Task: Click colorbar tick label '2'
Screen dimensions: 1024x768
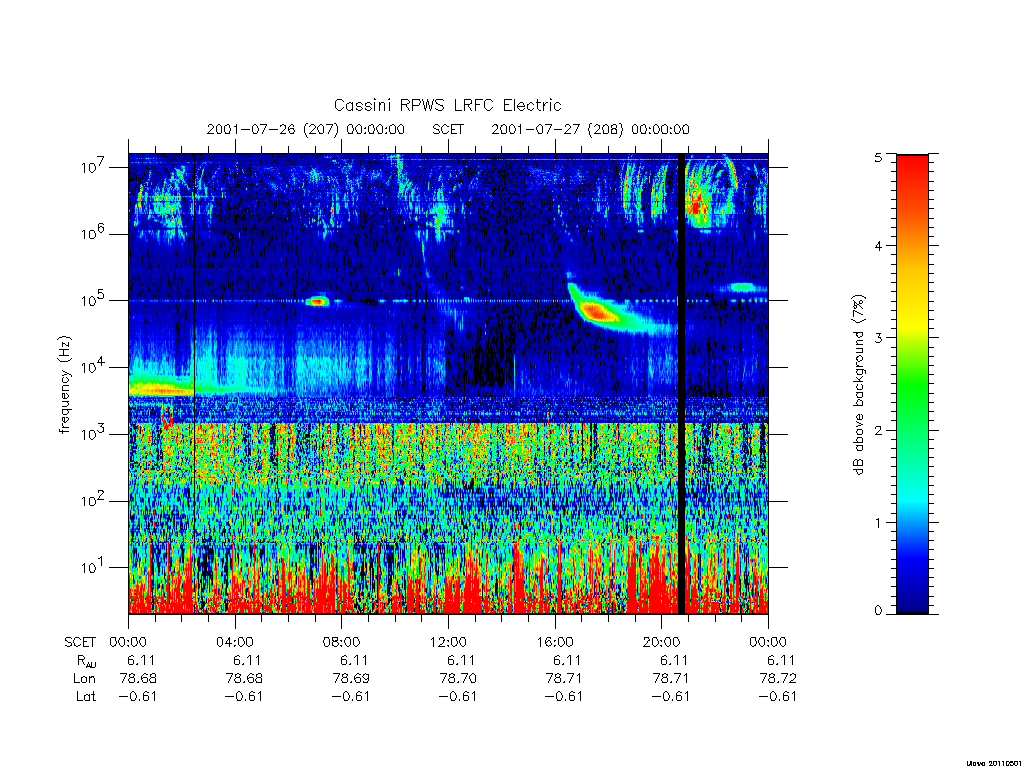Action: click(x=878, y=430)
